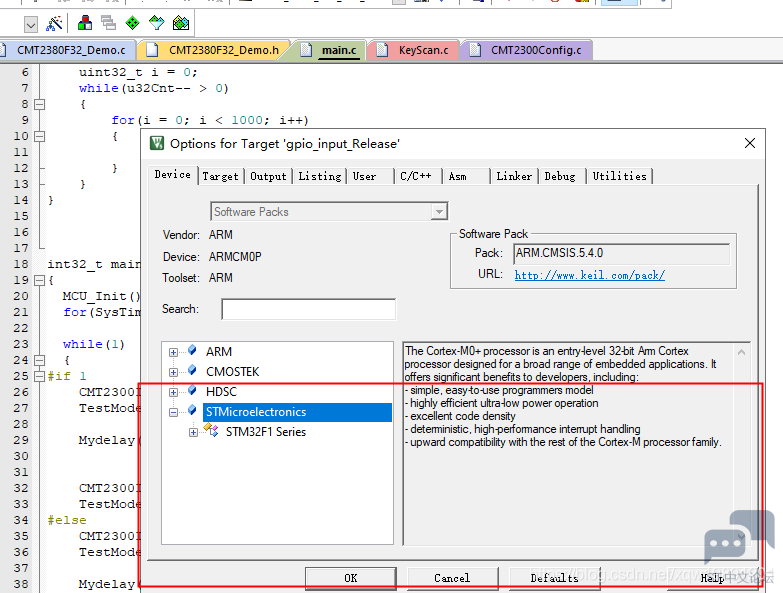Click the Defaults button
Screen dimensions: 783x593
tap(554, 578)
